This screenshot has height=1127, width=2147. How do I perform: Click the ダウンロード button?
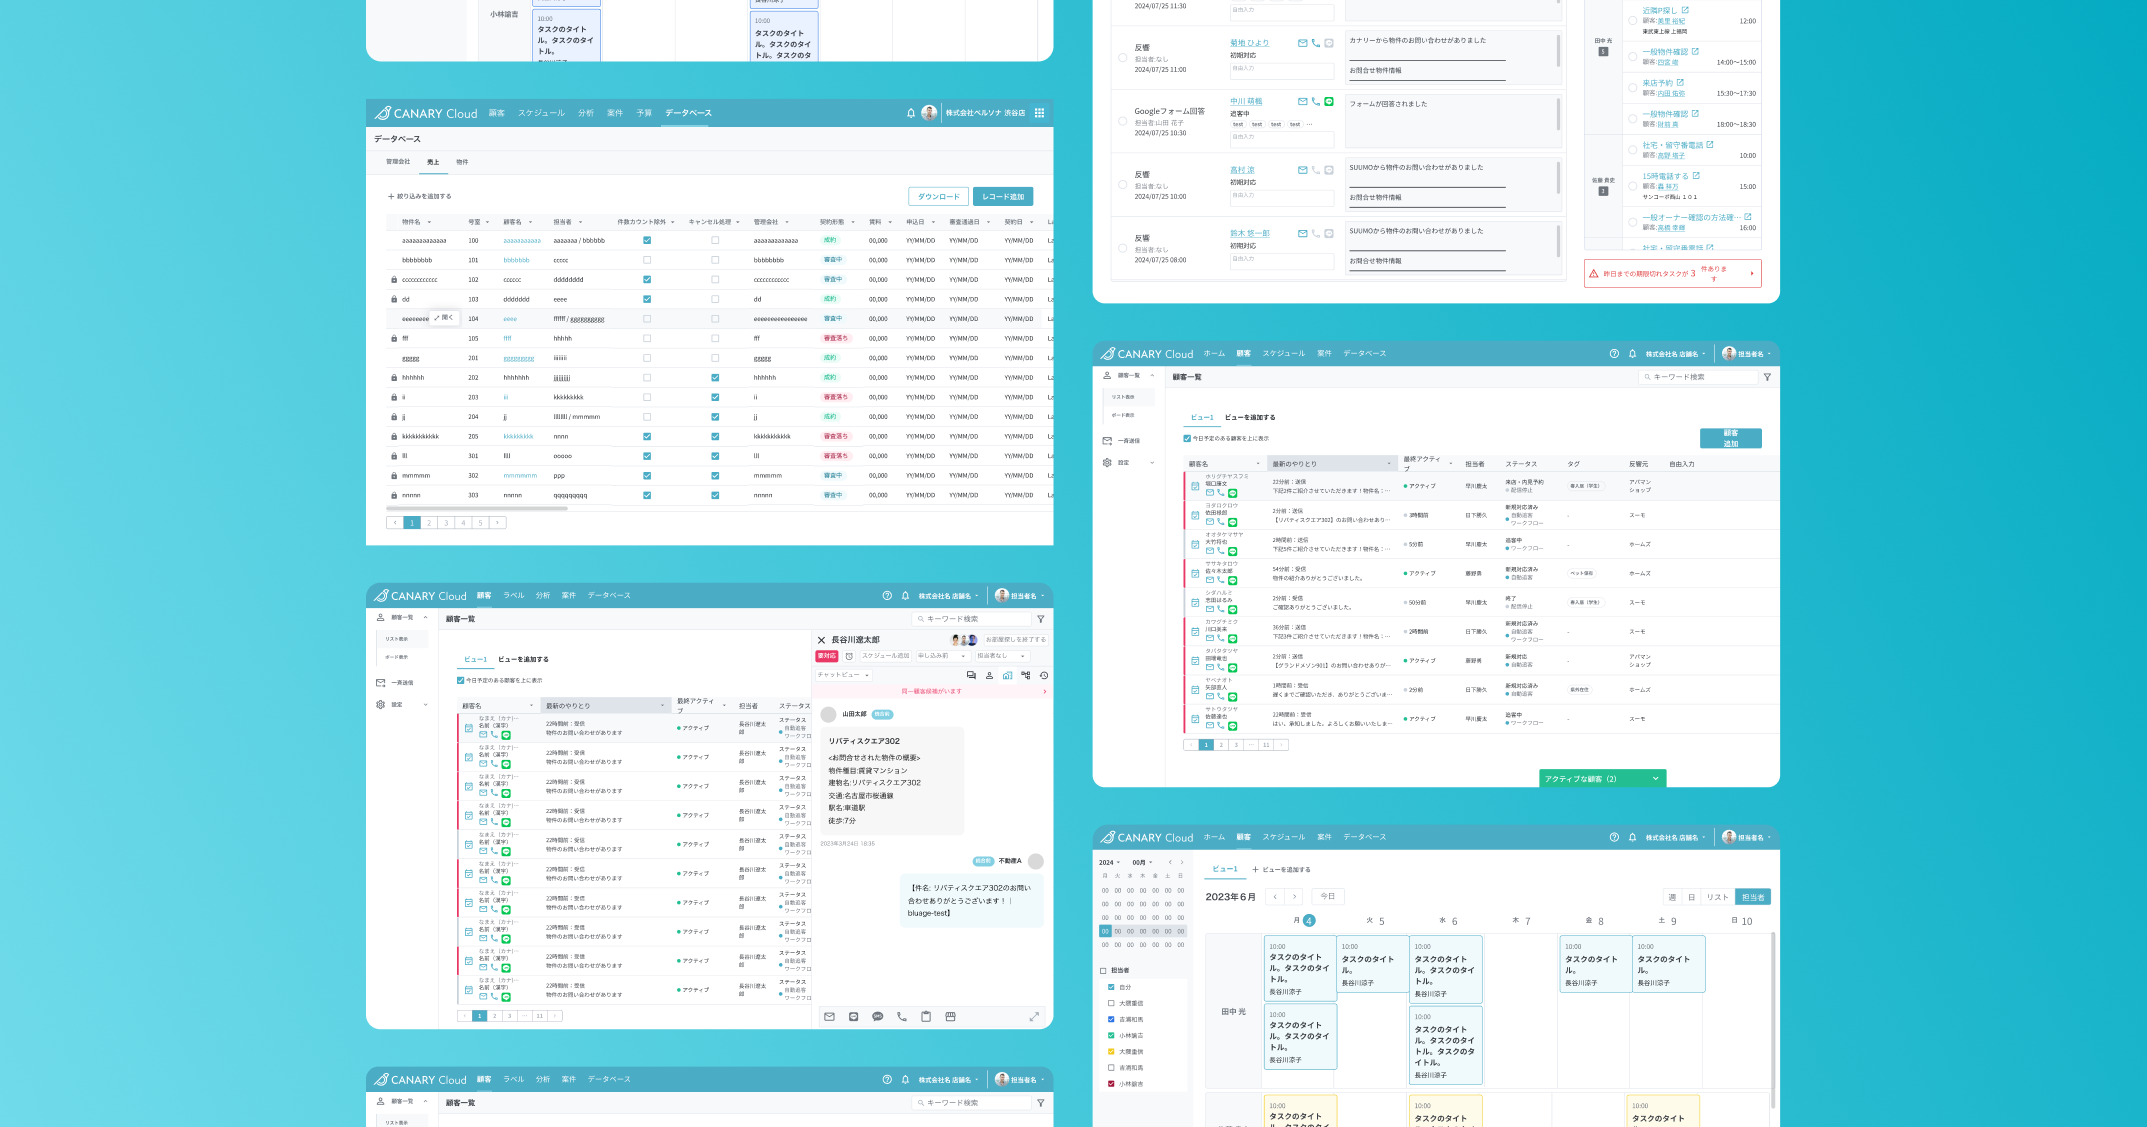click(938, 197)
